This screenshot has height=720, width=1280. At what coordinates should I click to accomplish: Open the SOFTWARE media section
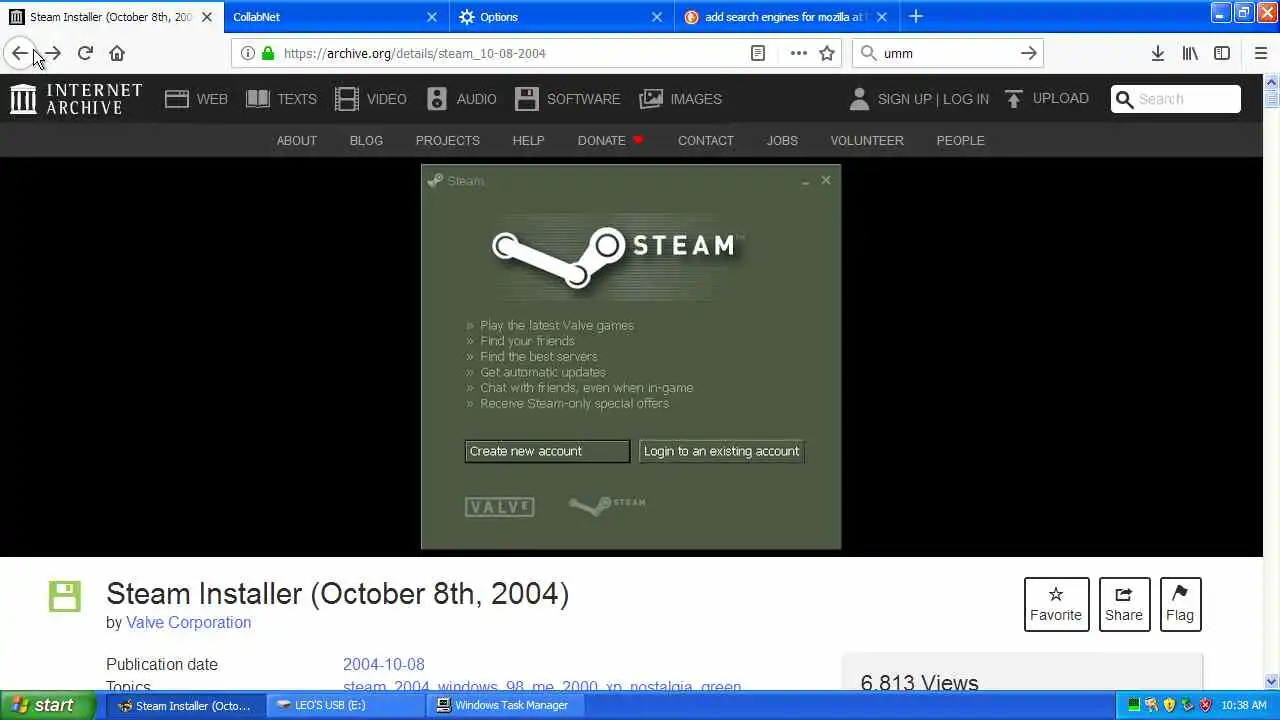coord(567,99)
